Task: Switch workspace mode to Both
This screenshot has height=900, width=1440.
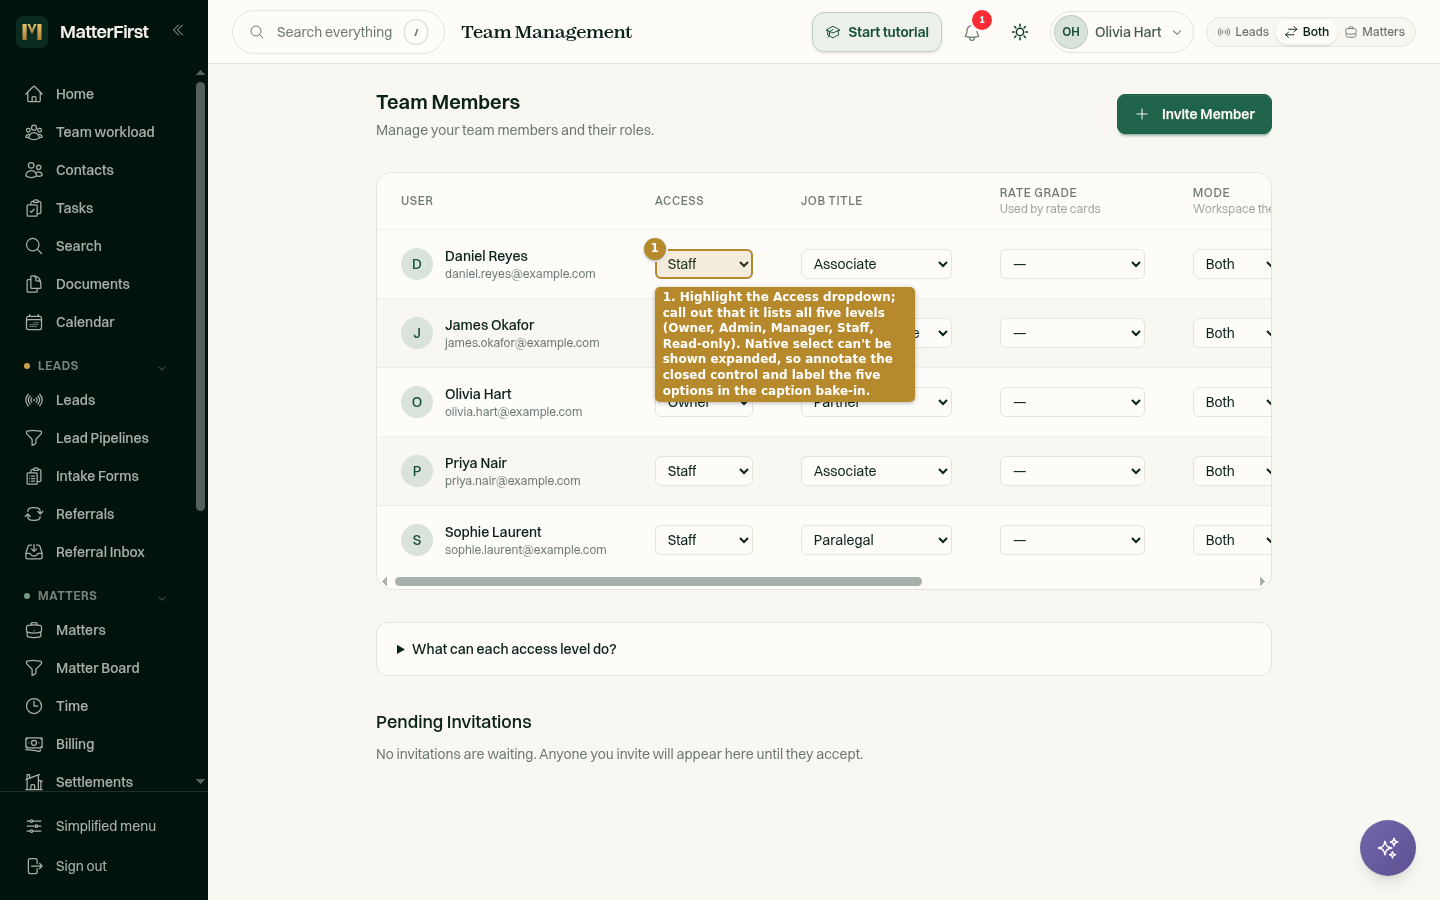Action: pos(1307,32)
